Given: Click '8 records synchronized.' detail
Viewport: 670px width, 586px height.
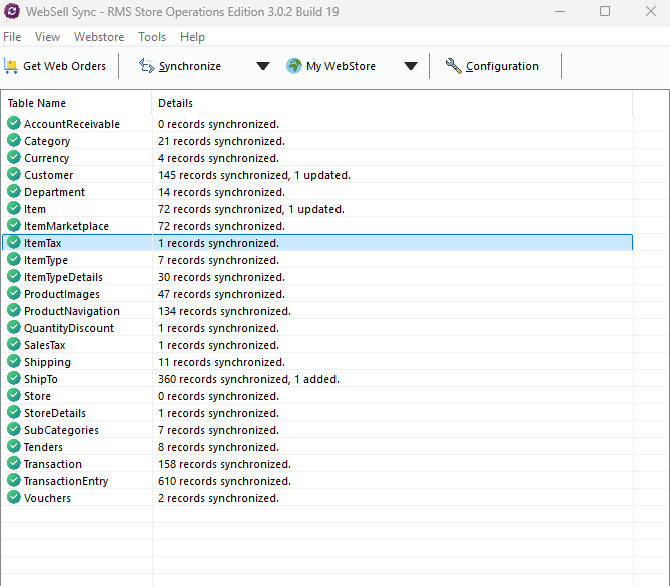Looking at the screenshot, I should coord(218,447).
